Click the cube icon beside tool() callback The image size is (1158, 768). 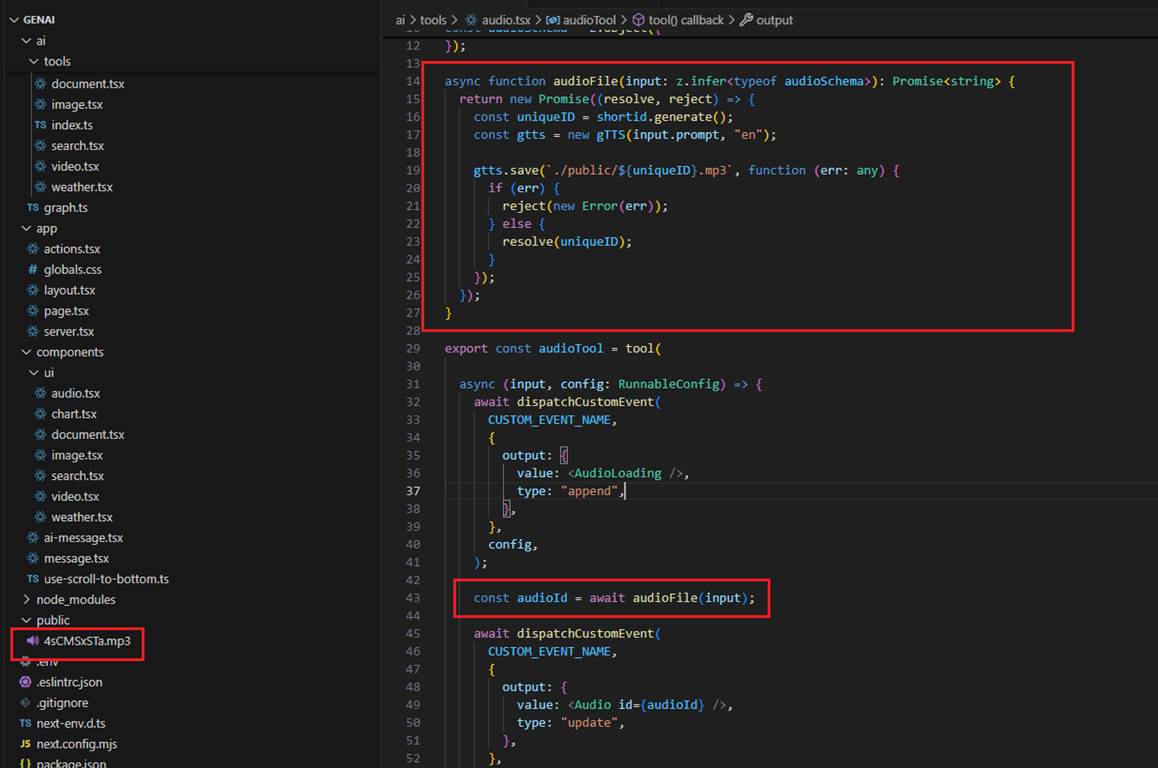tap(639, 20)
